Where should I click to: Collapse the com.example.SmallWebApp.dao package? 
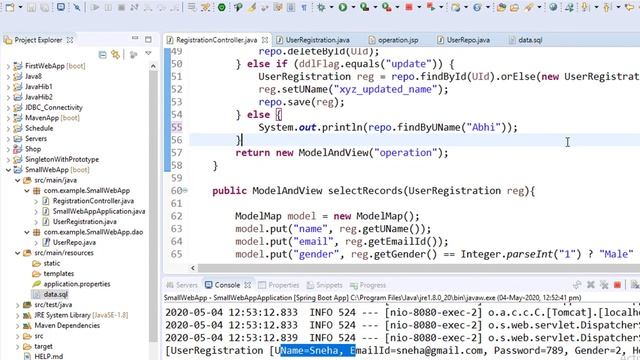click(27, 232)
